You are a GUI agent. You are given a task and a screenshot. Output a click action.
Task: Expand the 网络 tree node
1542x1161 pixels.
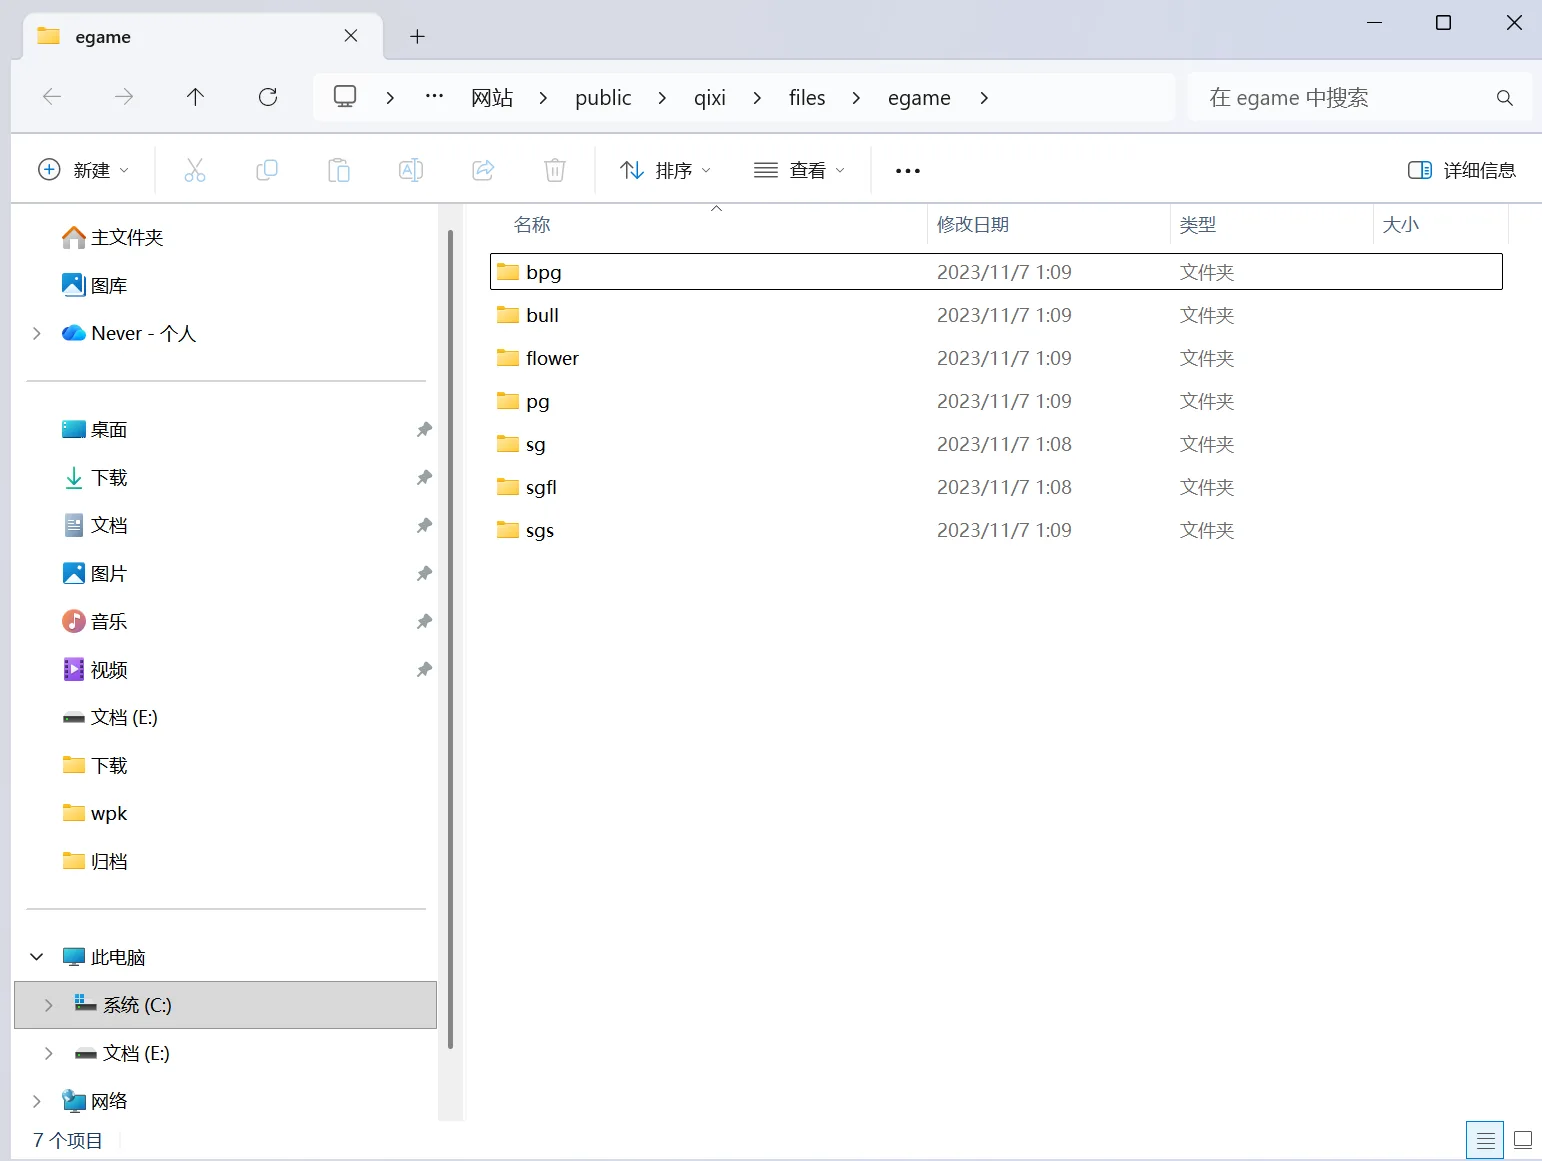37,1101
